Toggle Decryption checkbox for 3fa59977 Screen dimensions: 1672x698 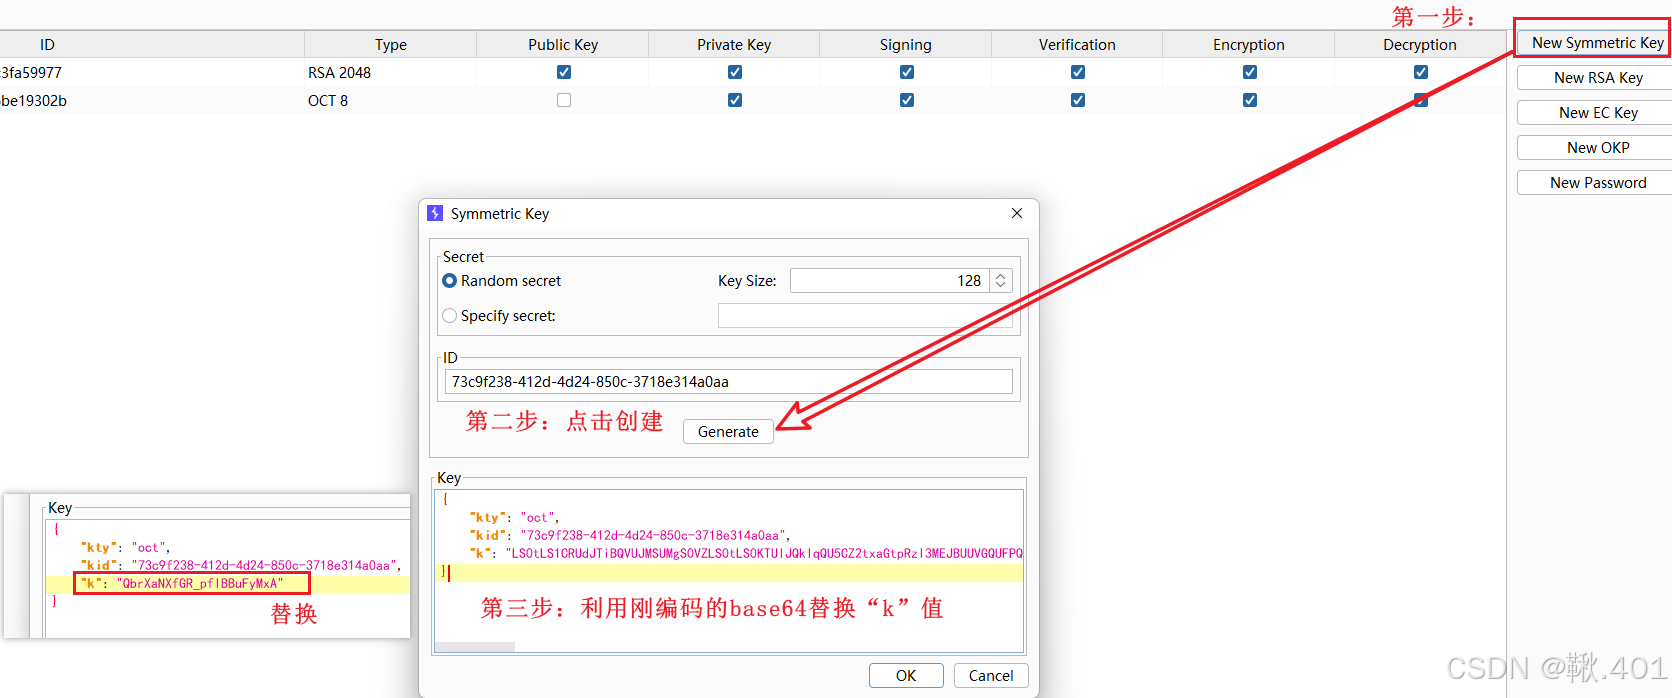pos(1421,72)
